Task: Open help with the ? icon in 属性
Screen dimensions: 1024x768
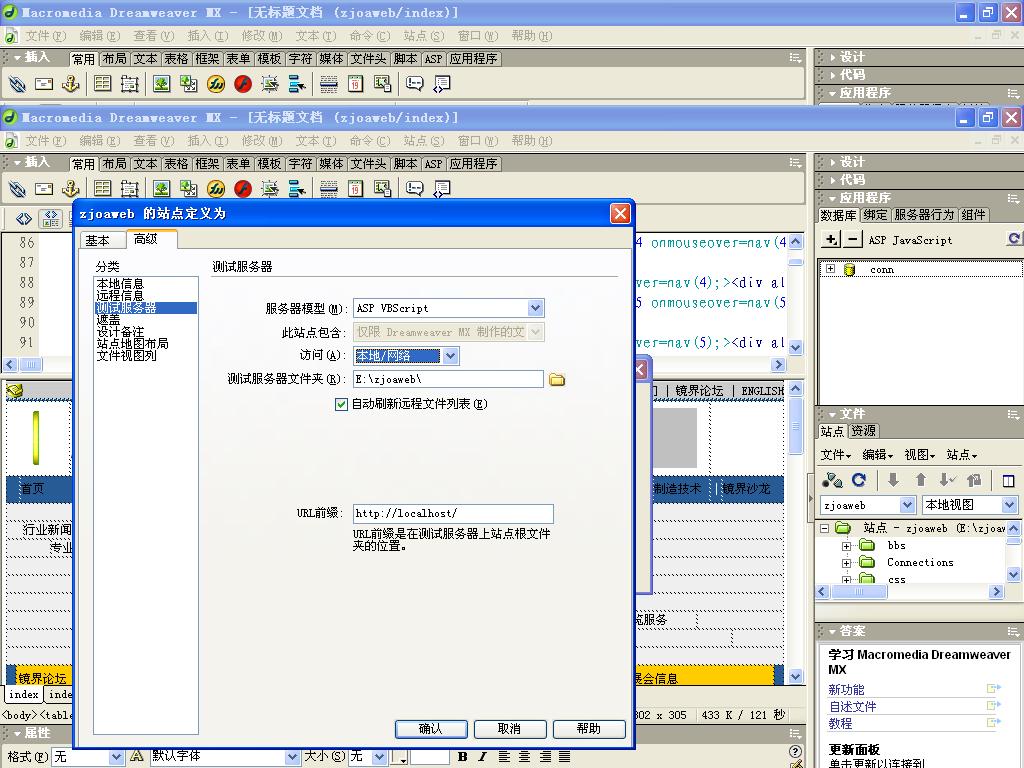Action: coord(795,751)
